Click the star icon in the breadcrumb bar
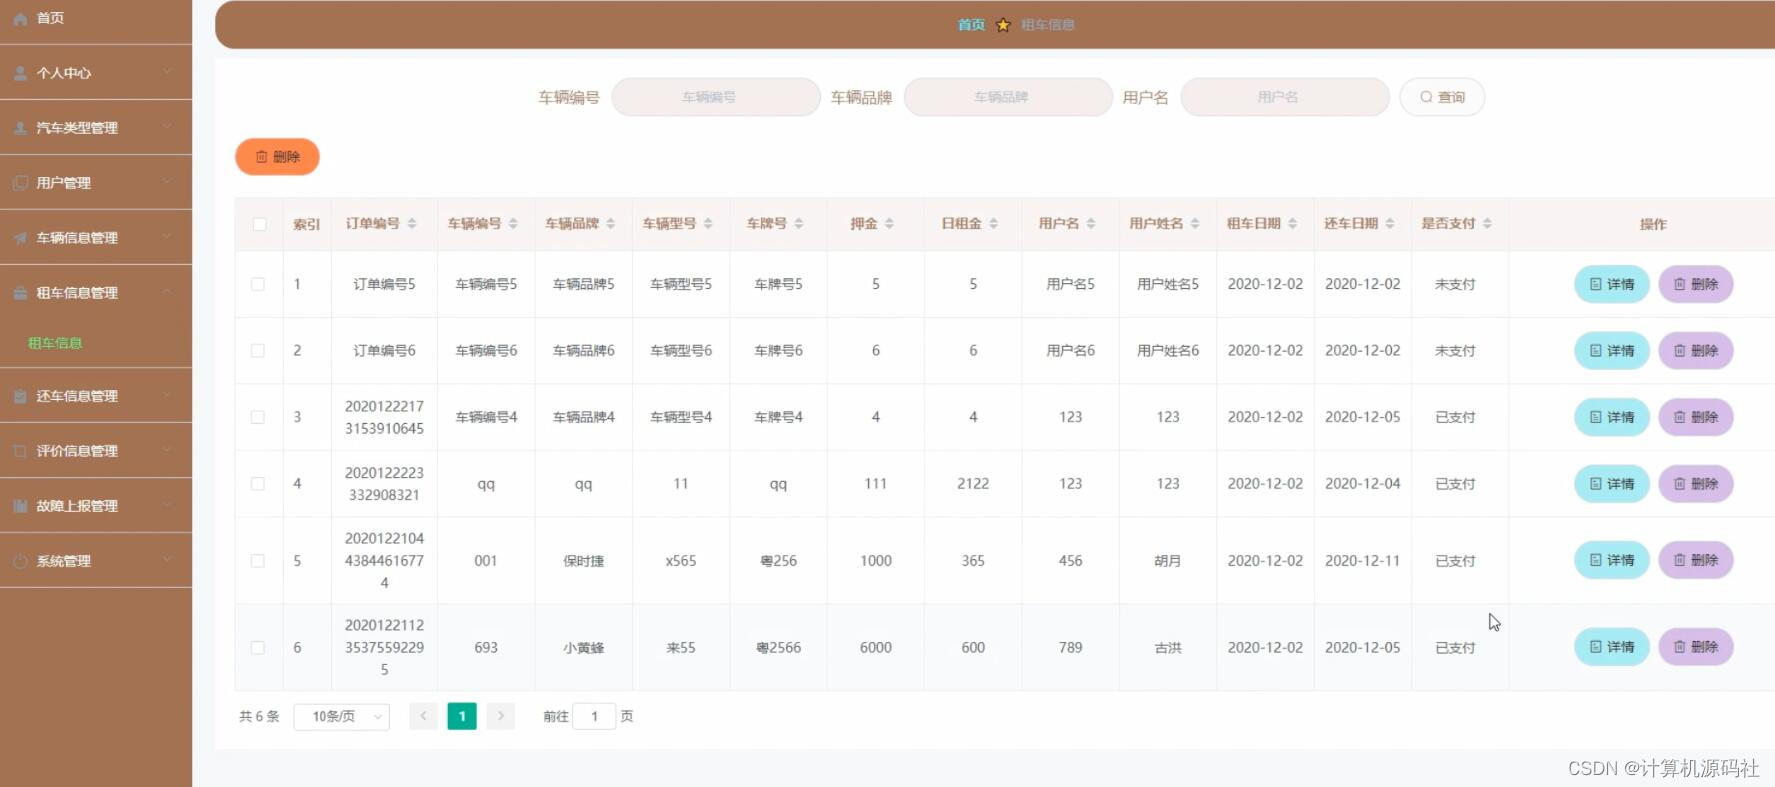The width and height of the screenshot is (1775, 787). click(x=1003, y=25)
